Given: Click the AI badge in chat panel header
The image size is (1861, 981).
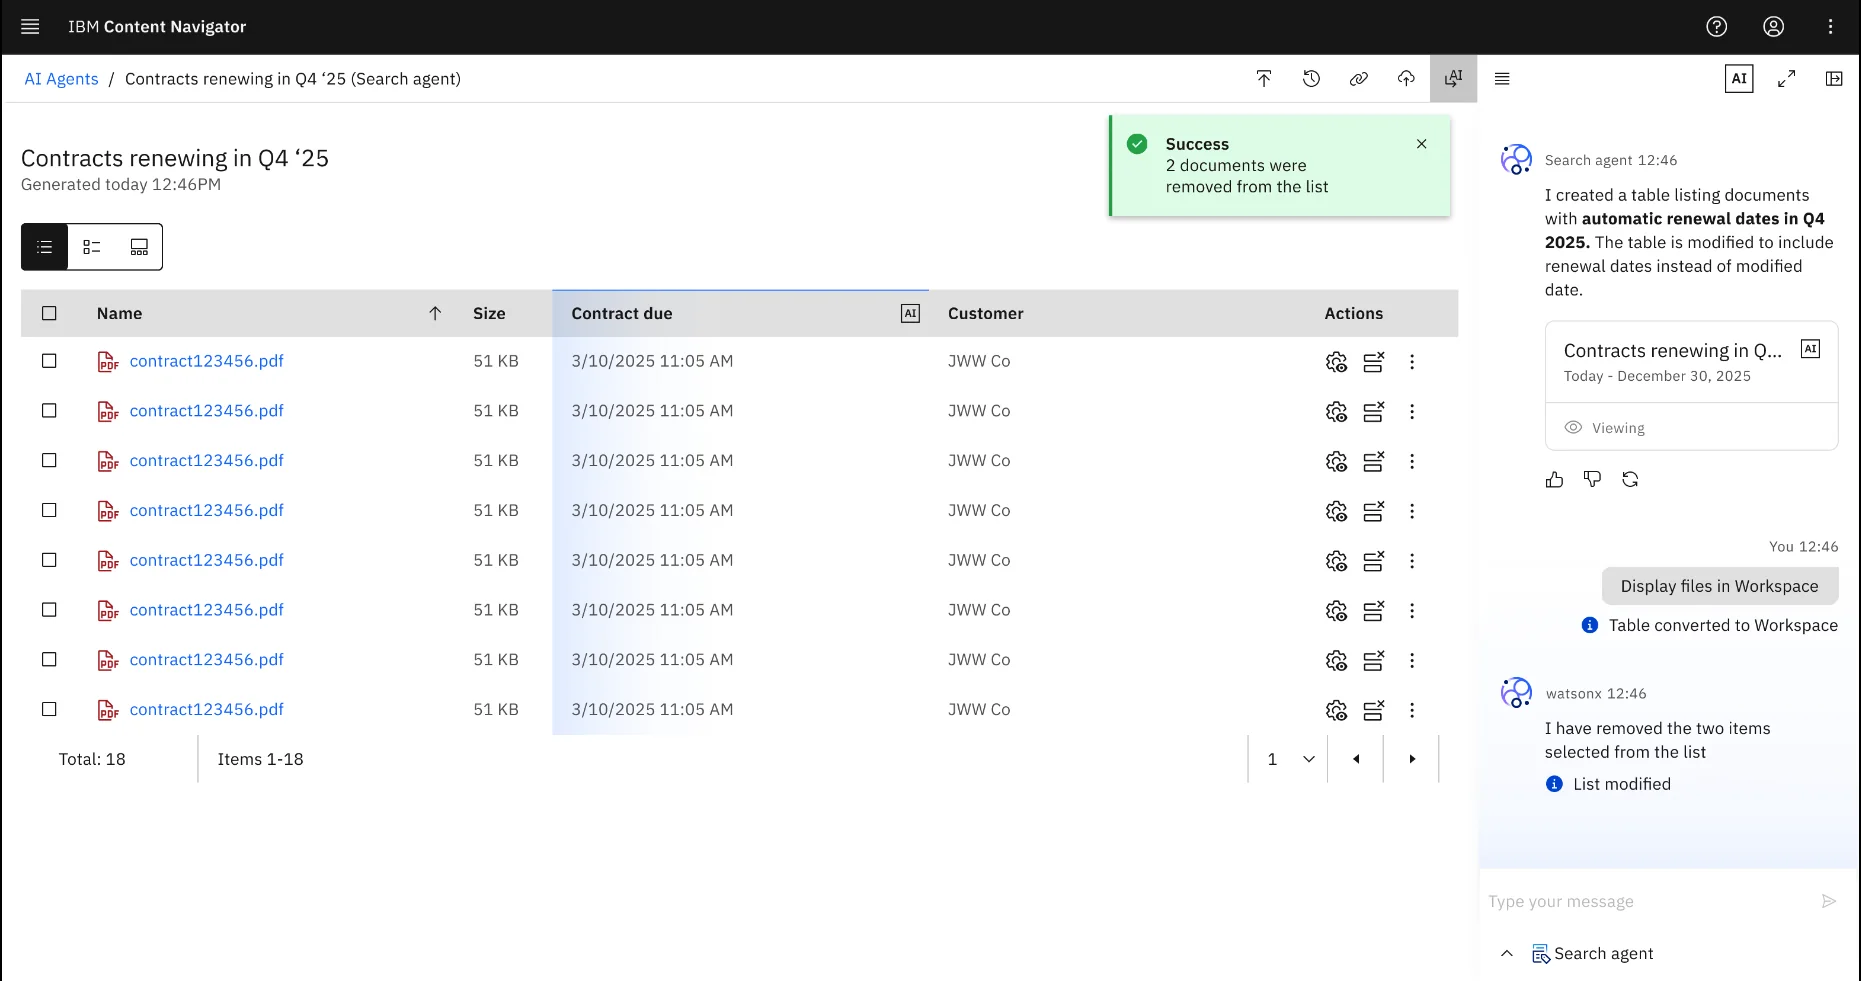Looking at the screenshot, I should pos(1739,79).
